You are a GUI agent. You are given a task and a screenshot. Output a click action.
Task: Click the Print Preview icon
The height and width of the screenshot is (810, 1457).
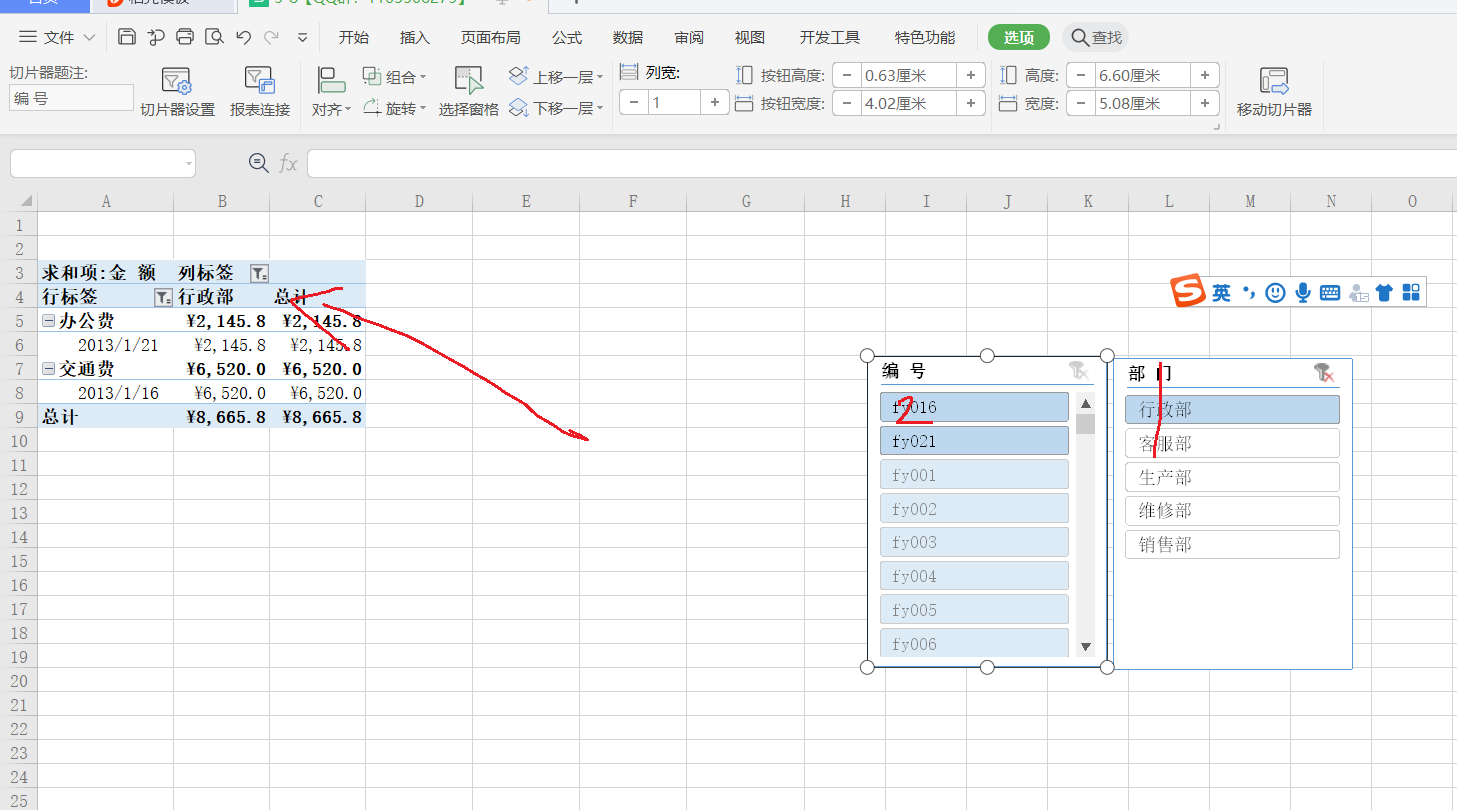pos(214,38)
